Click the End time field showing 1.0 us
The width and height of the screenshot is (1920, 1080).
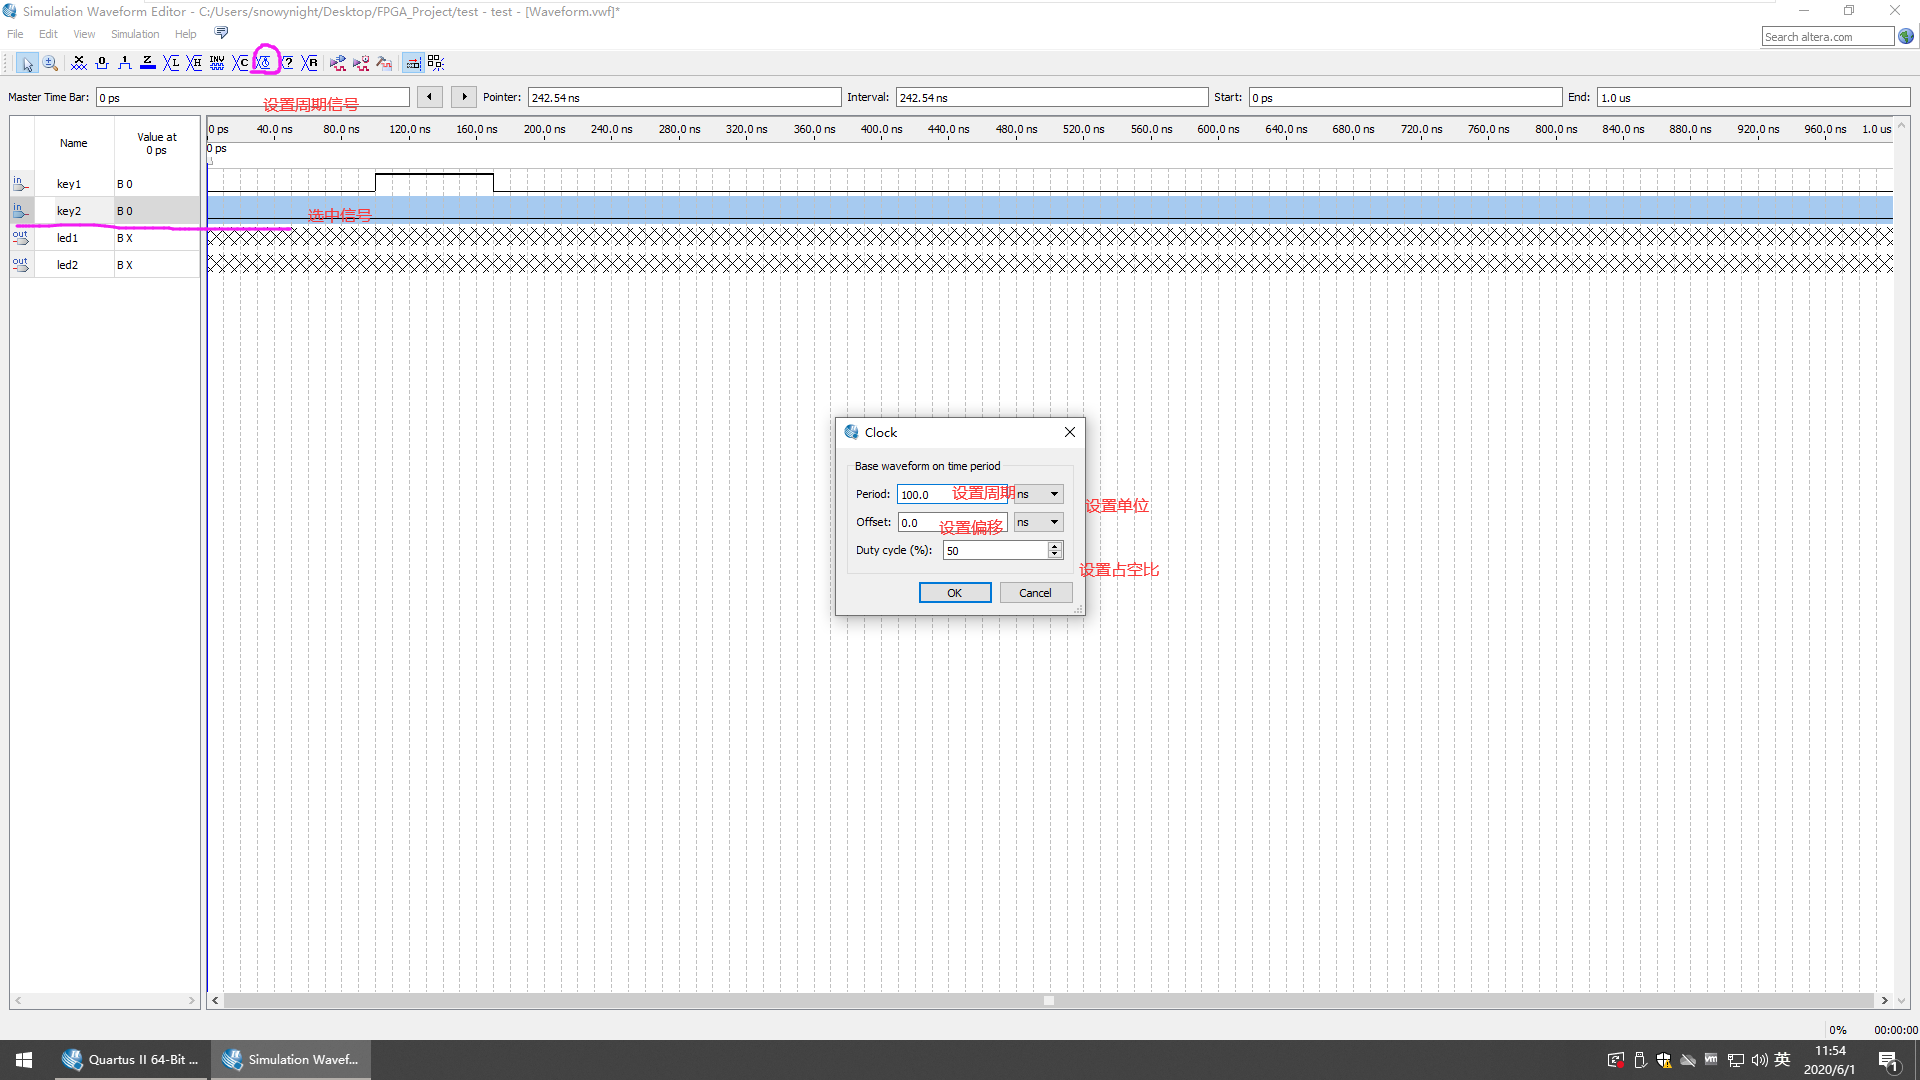tap(1753, 97)
